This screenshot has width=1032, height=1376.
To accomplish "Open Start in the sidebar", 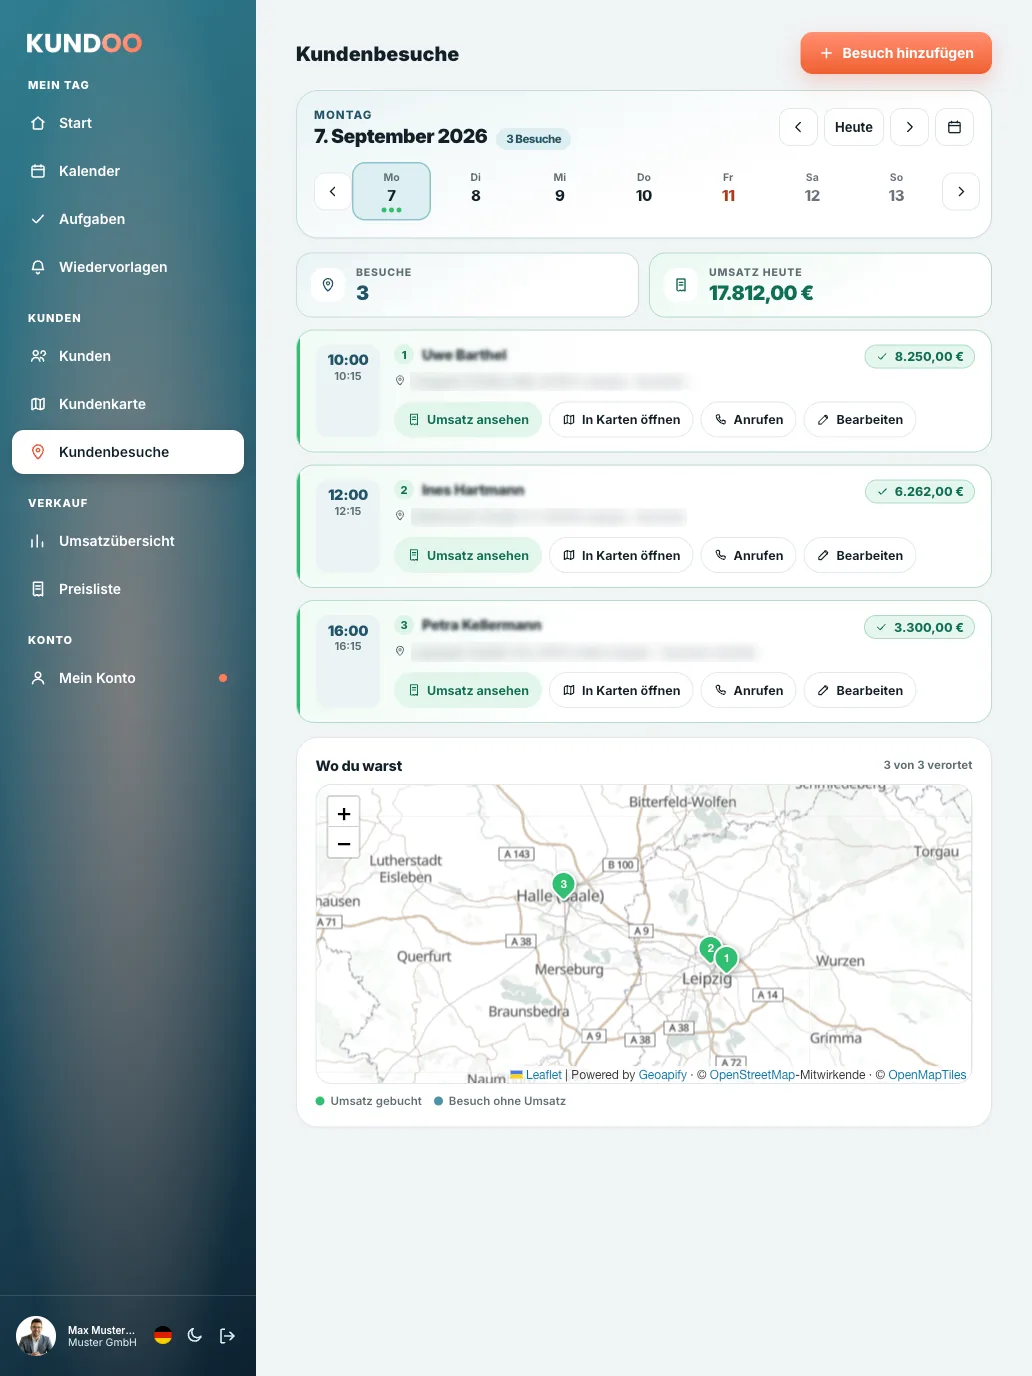I will coord(128,123).
